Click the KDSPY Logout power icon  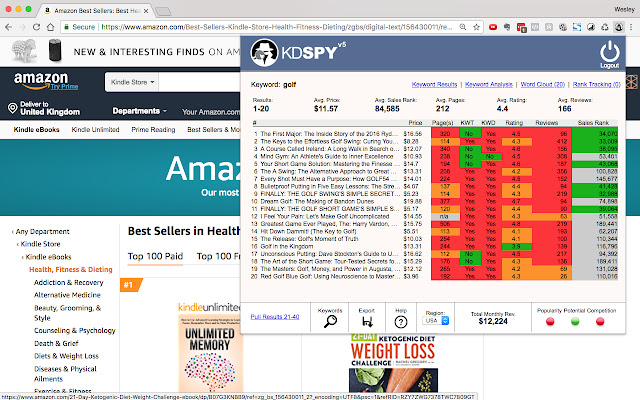tap(609, 54)
